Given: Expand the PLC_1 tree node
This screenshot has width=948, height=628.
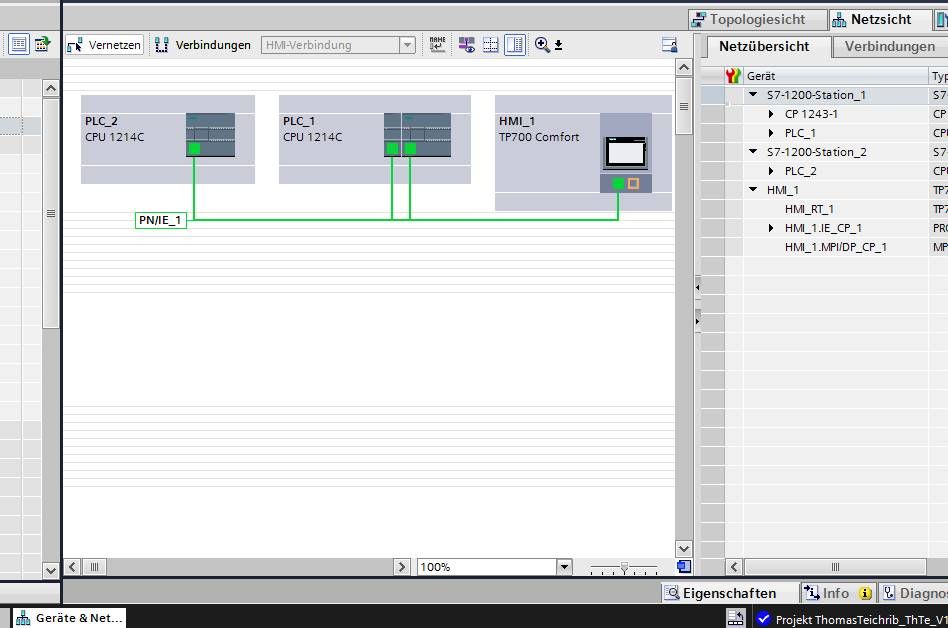Looking at the screenshot, I should coord(771,133).
